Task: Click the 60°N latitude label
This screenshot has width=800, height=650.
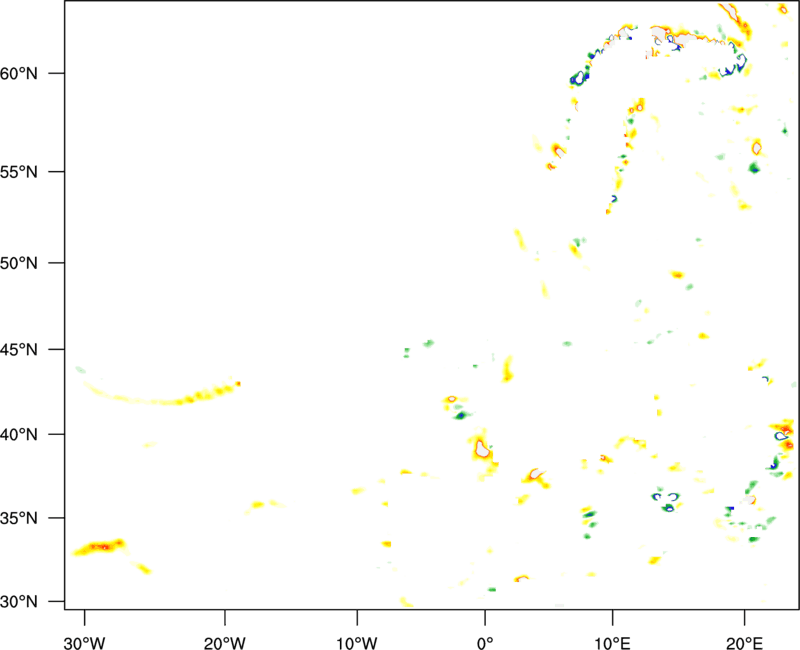Action: (x=19, y=74)
